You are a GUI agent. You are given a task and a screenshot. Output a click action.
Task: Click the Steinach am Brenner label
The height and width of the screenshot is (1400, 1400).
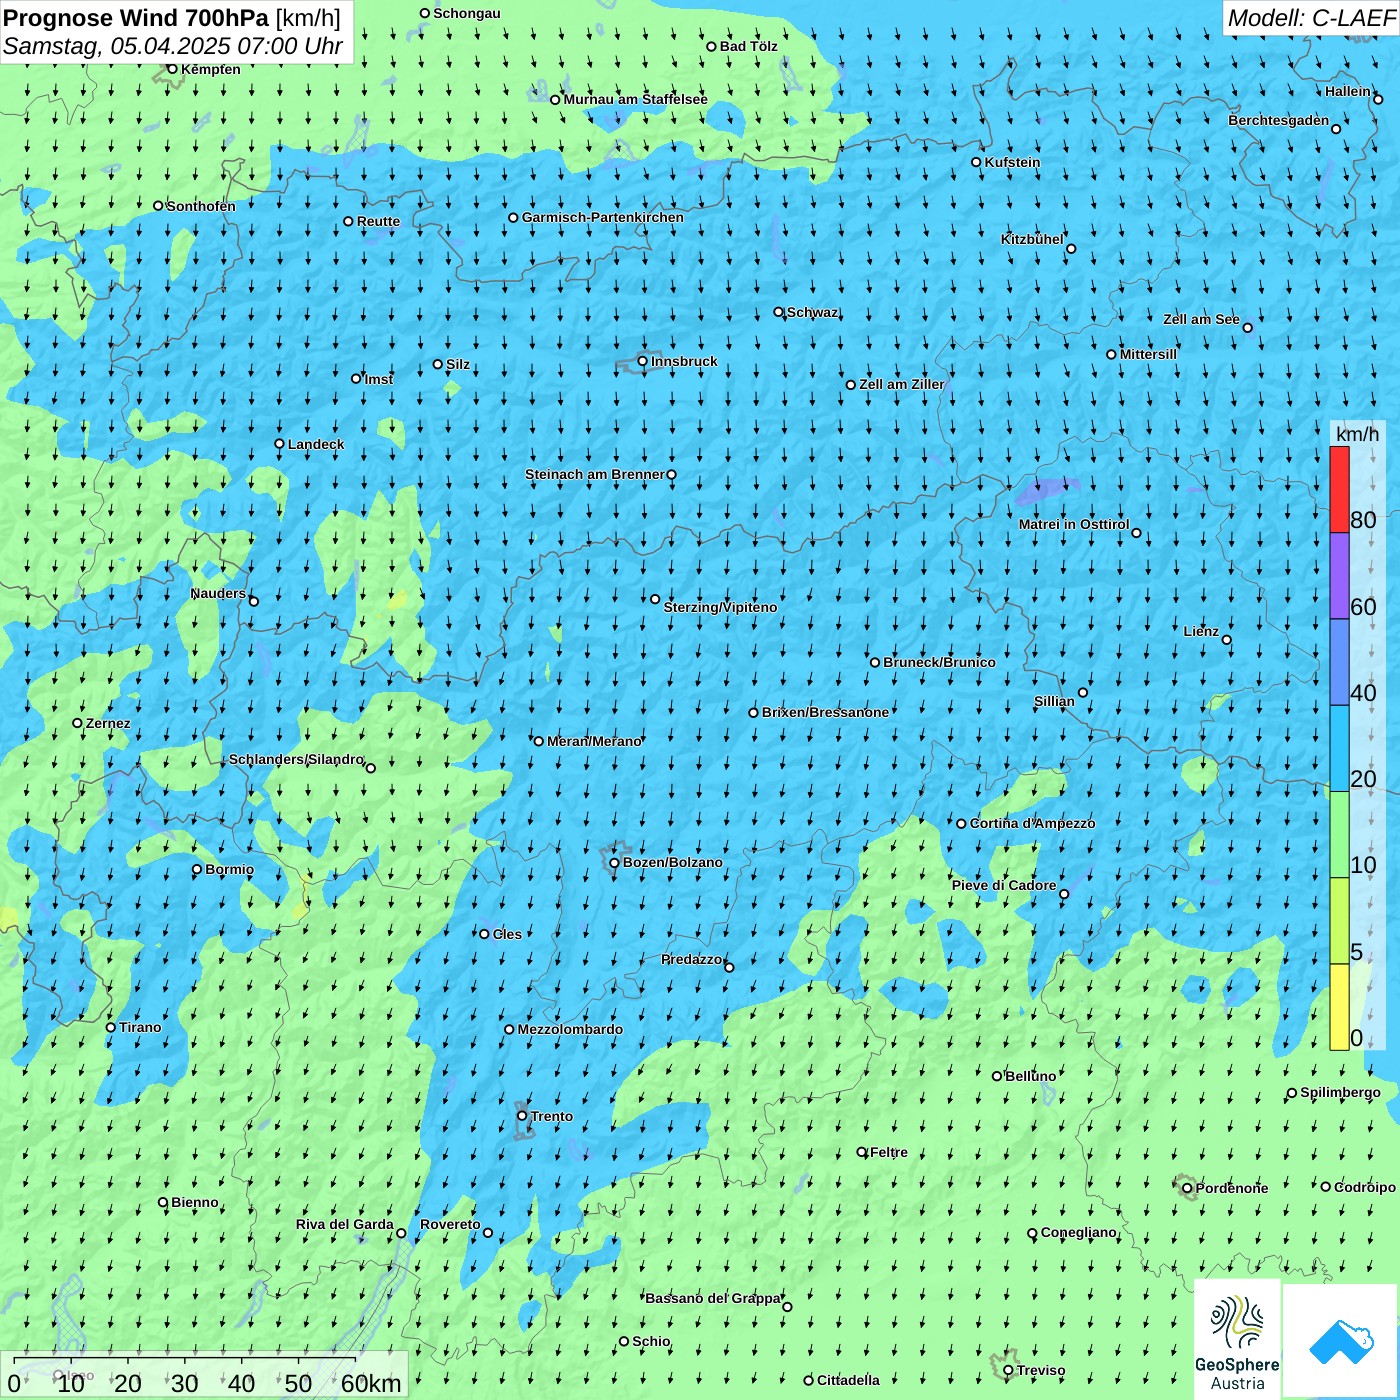click(x=594, y=474)
